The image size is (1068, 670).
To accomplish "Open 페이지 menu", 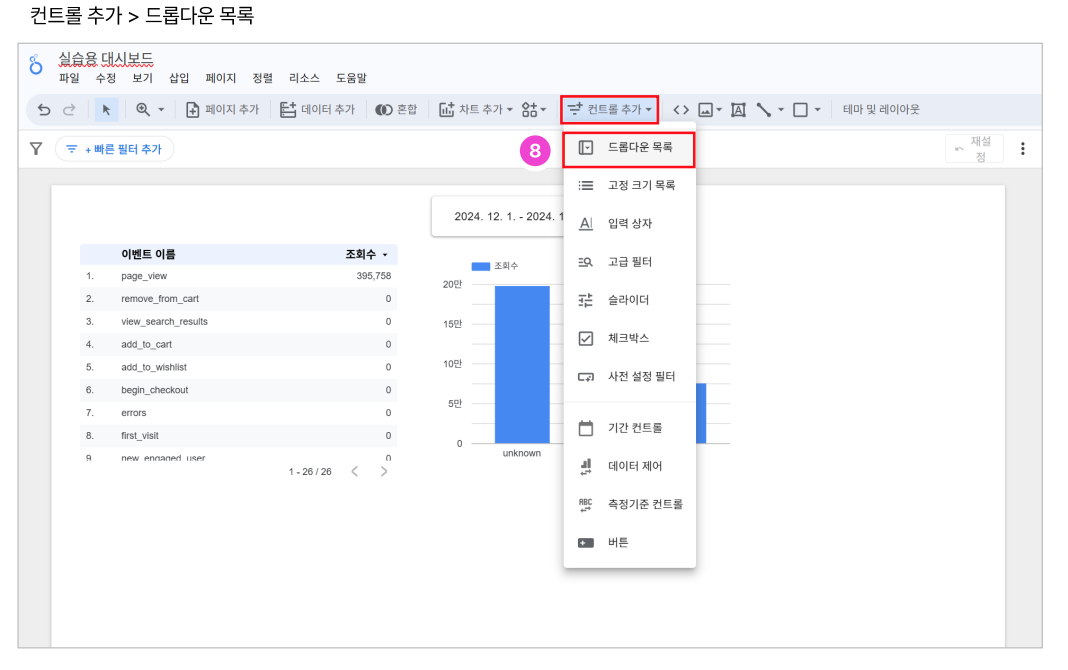I will 221,78.
